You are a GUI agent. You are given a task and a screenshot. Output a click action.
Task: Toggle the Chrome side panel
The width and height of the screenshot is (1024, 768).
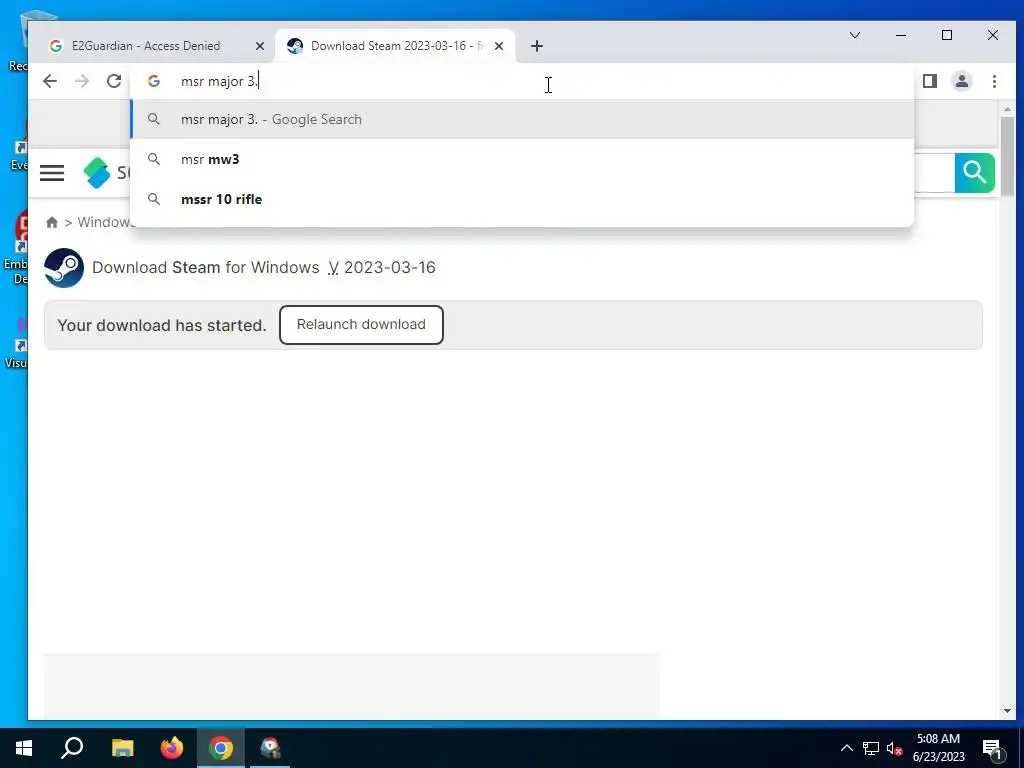[930, 81]
